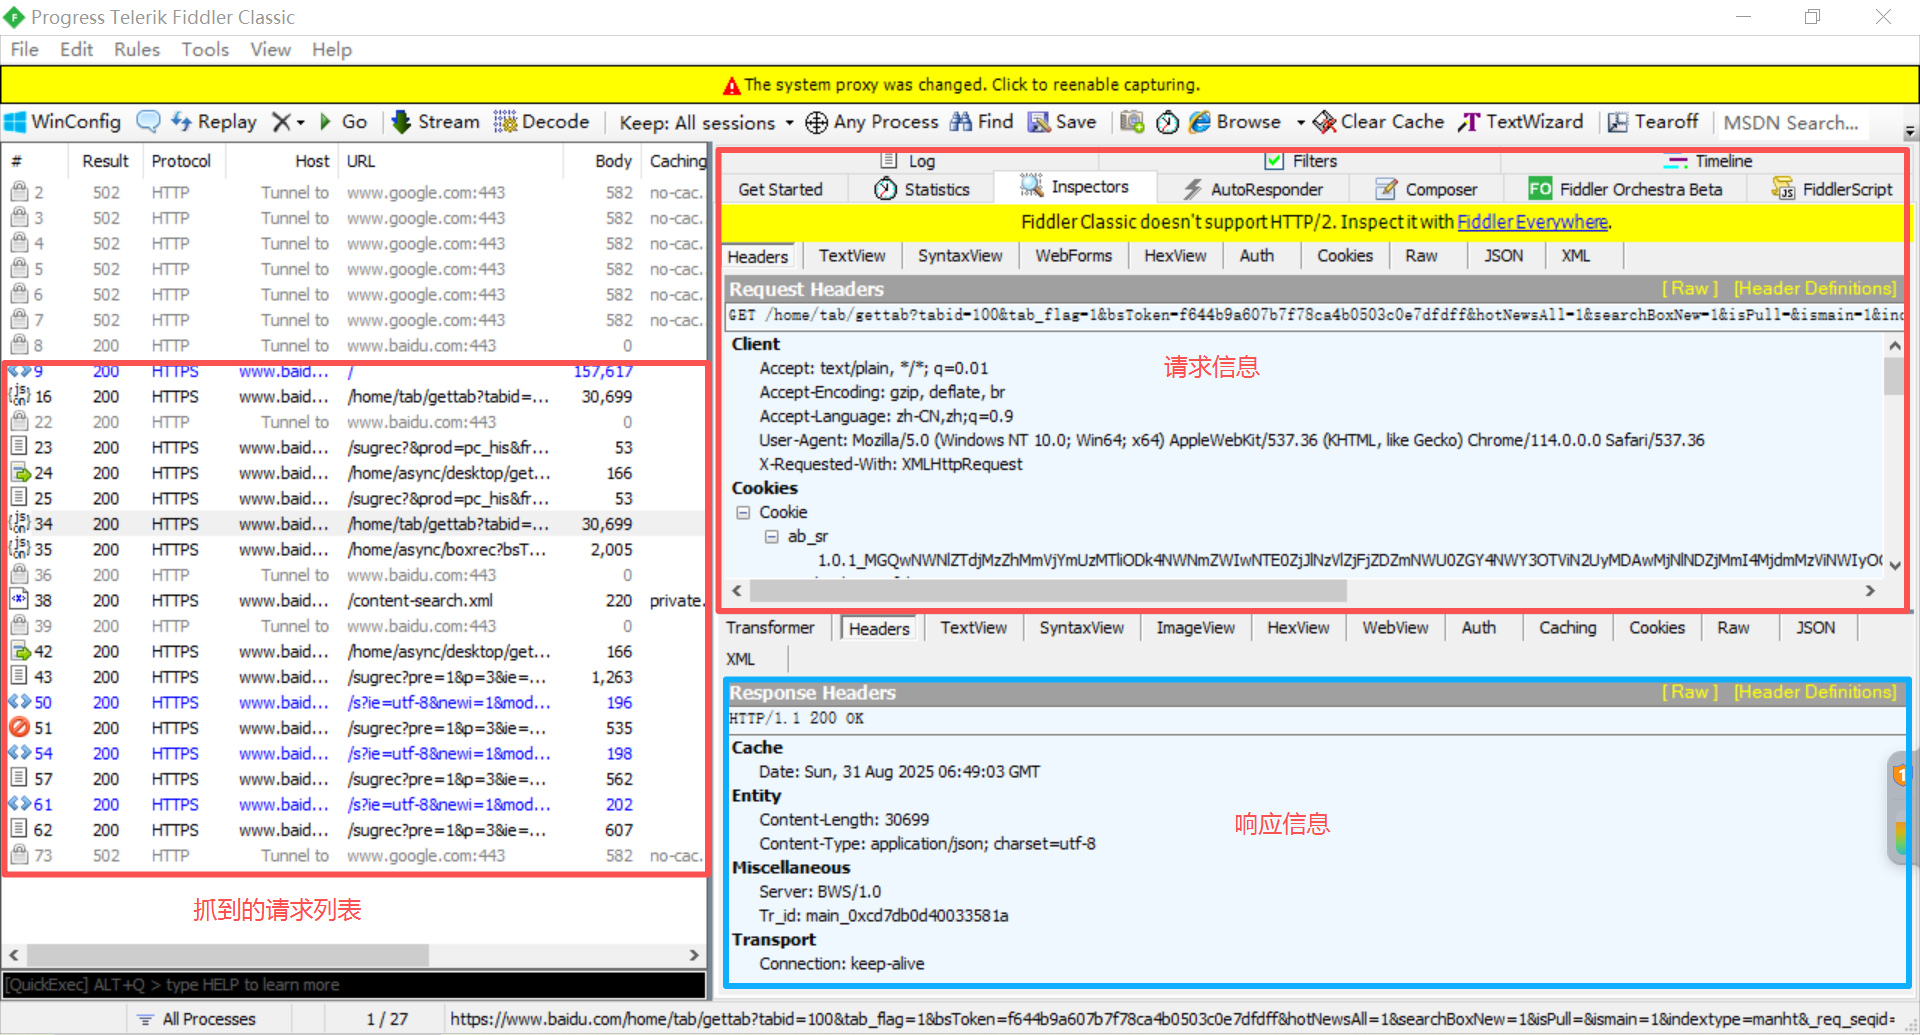Open the Fiddler Everywhere link
1920x1035 pixels.
tap(1532, 222)
